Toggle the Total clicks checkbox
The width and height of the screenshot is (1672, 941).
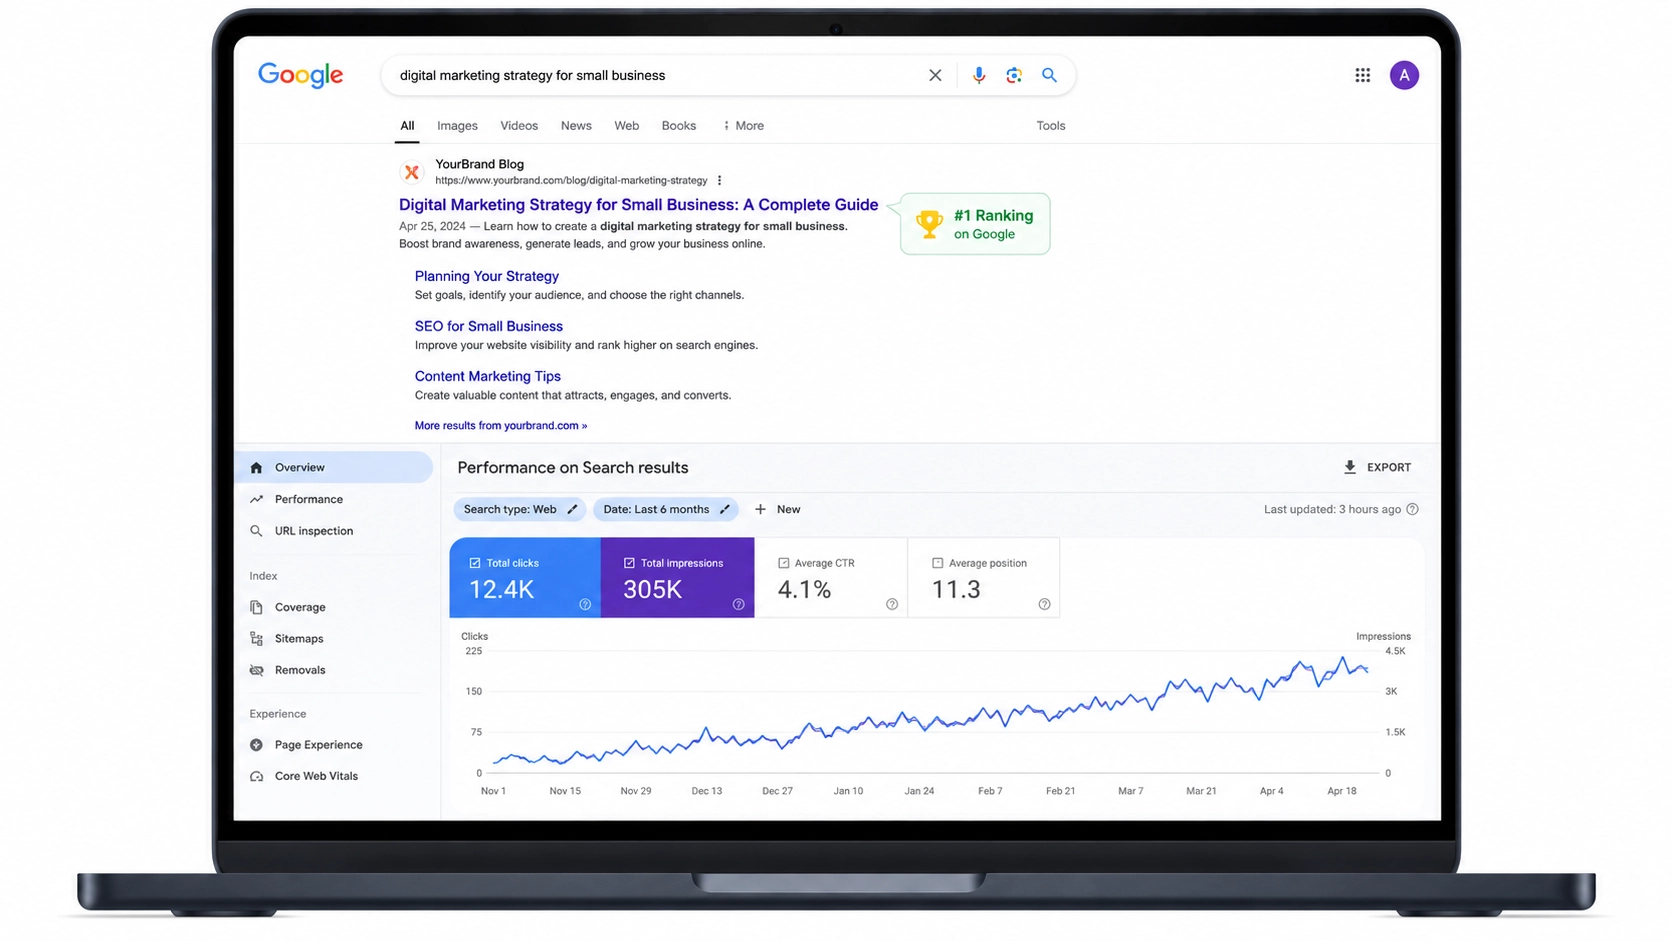[475, 563]
